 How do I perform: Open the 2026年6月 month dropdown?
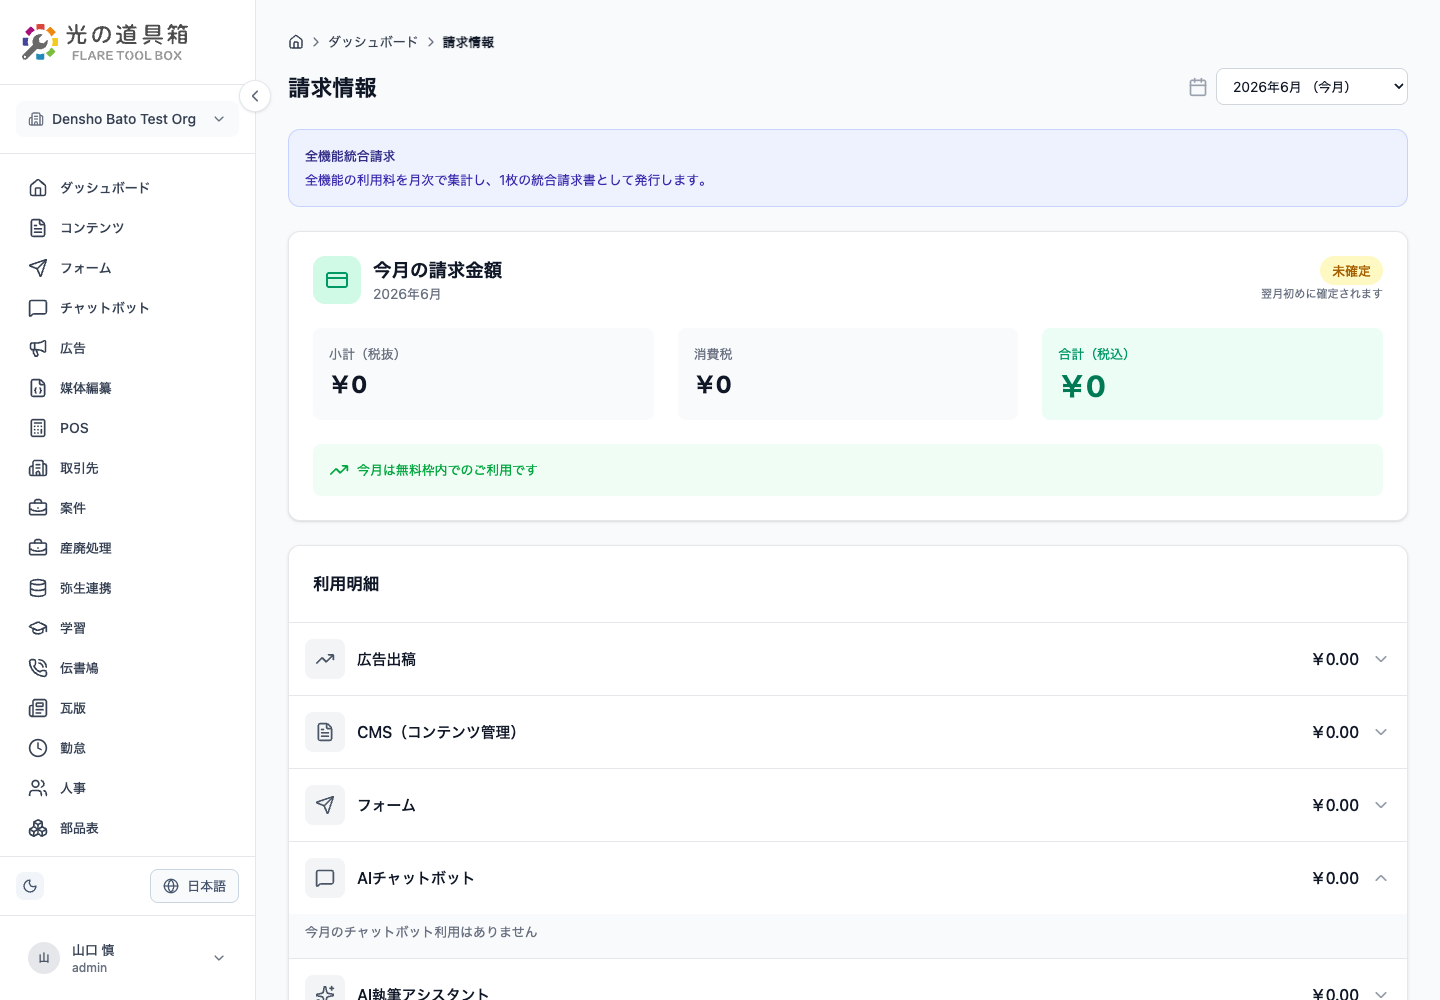pos(1312,87)
